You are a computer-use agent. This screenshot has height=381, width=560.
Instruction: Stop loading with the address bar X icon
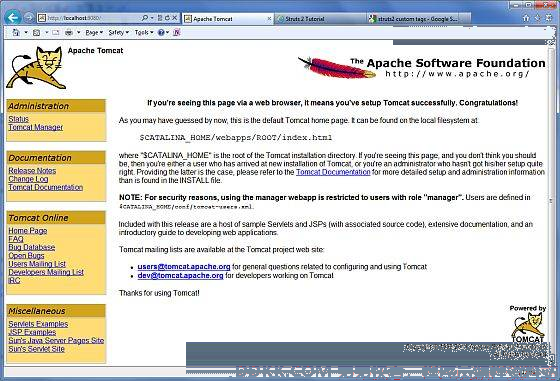175,17
